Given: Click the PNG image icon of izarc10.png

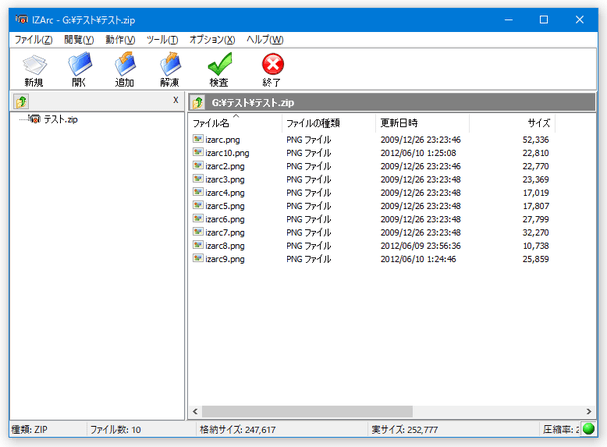Looking at the screenshot, I should coord(198,152).
